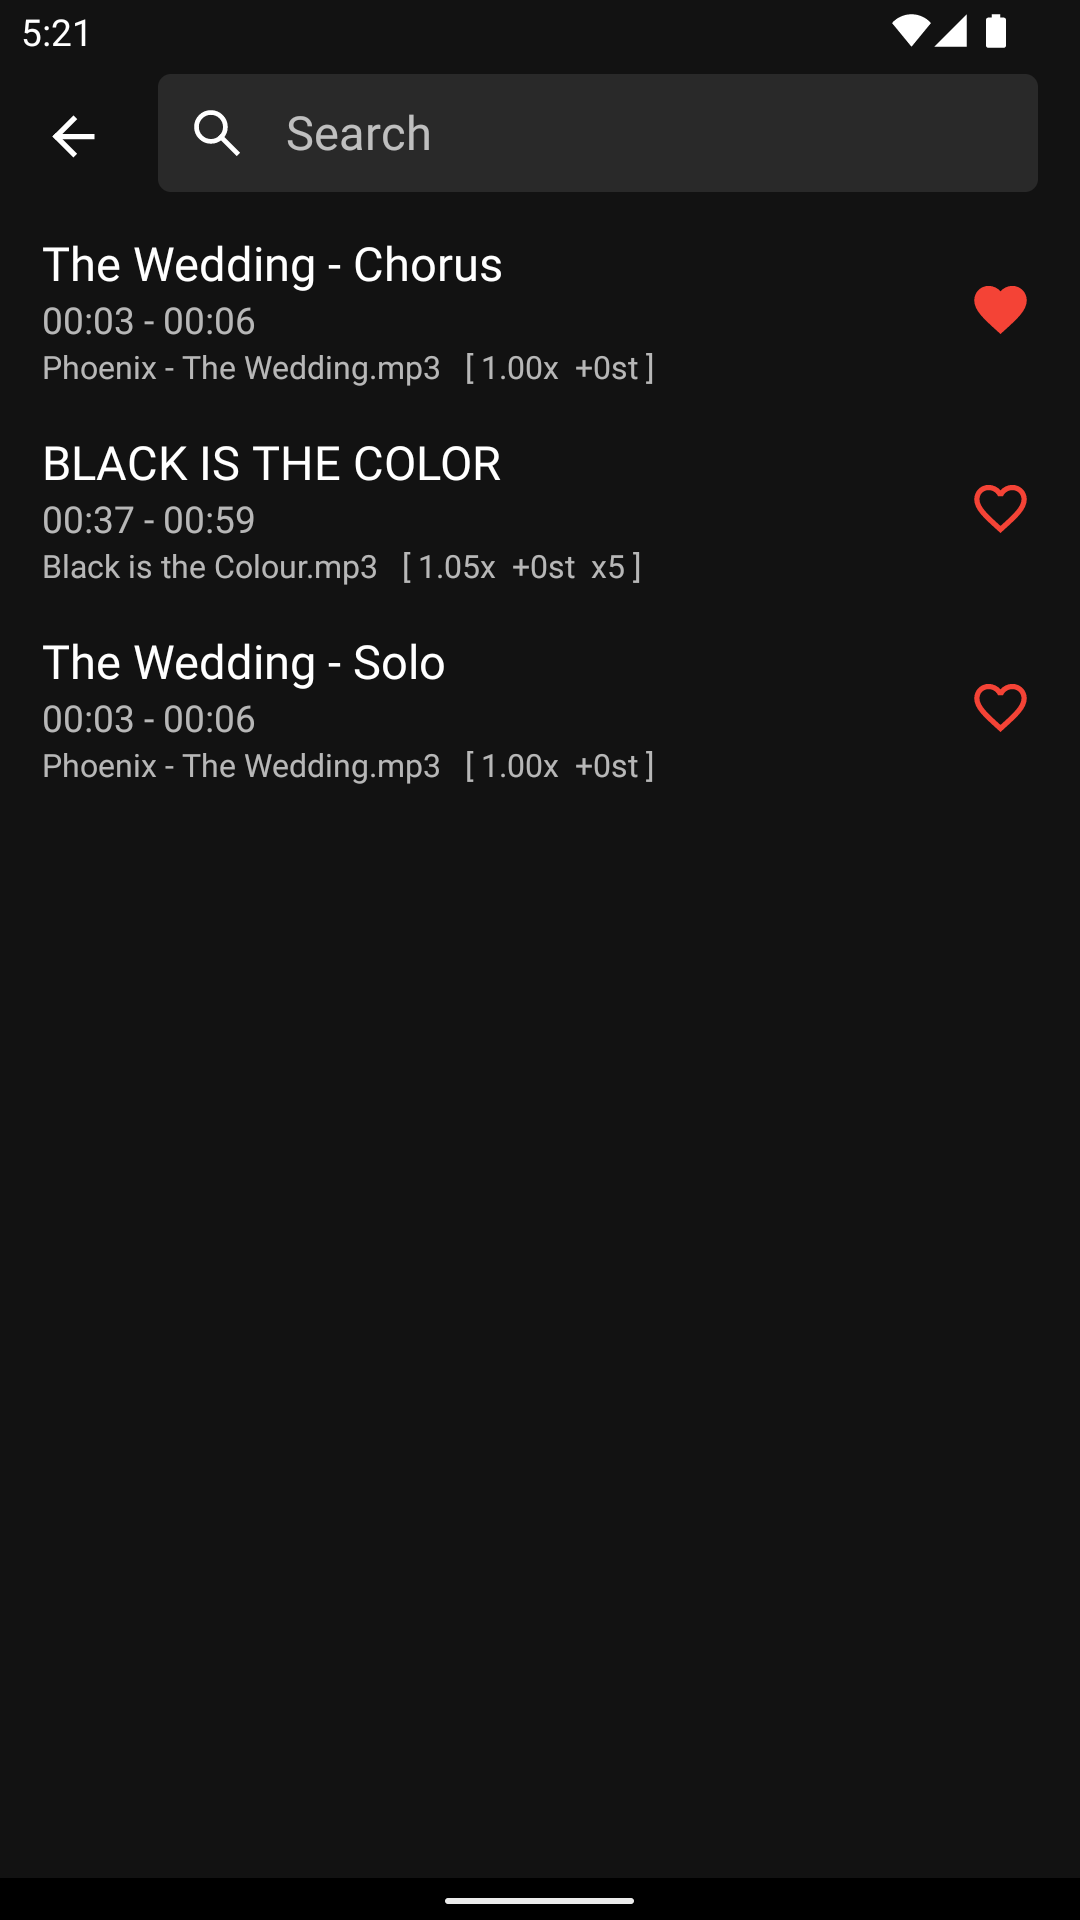Unfavorite The Wedding - Chorus loop
The width and height of the screenshot is (1080, 1920).
1000,309
